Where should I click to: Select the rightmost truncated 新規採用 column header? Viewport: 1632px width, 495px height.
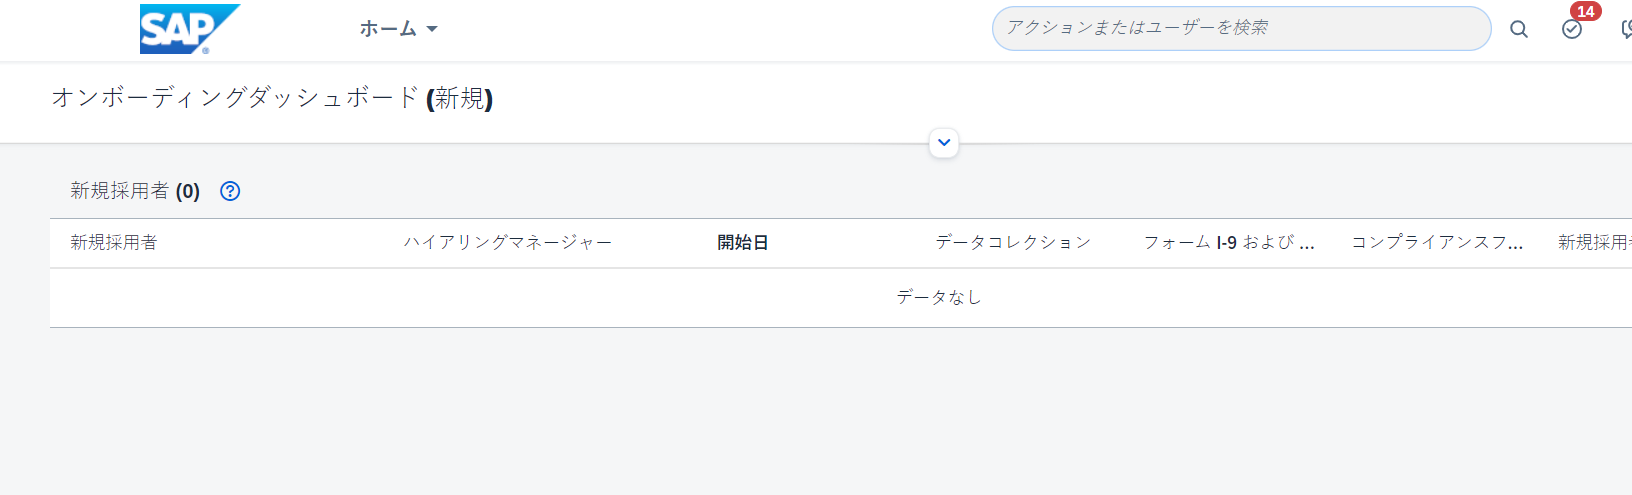click(1595, 242)
